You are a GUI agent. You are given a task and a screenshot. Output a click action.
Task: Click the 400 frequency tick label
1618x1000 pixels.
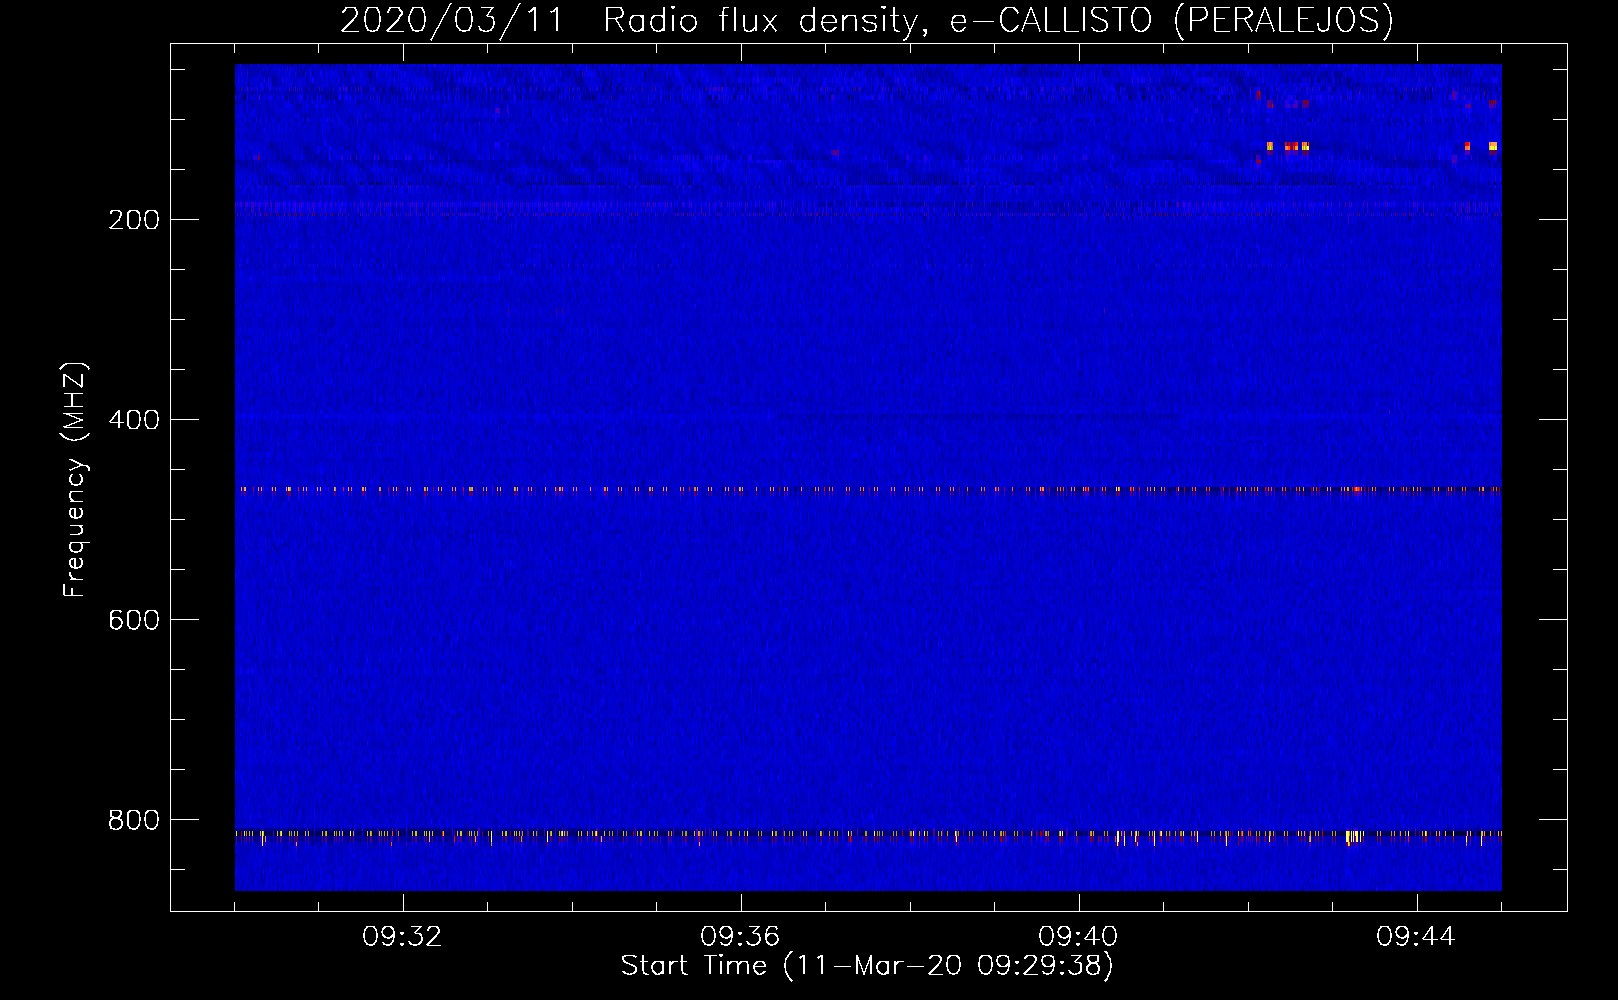coord(134,420)
